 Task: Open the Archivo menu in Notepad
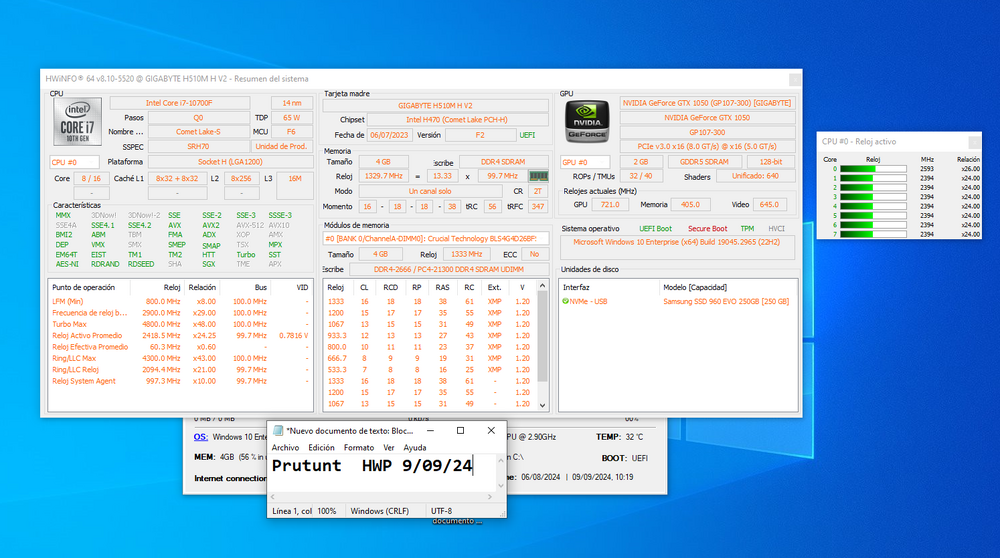coord(285,448)
